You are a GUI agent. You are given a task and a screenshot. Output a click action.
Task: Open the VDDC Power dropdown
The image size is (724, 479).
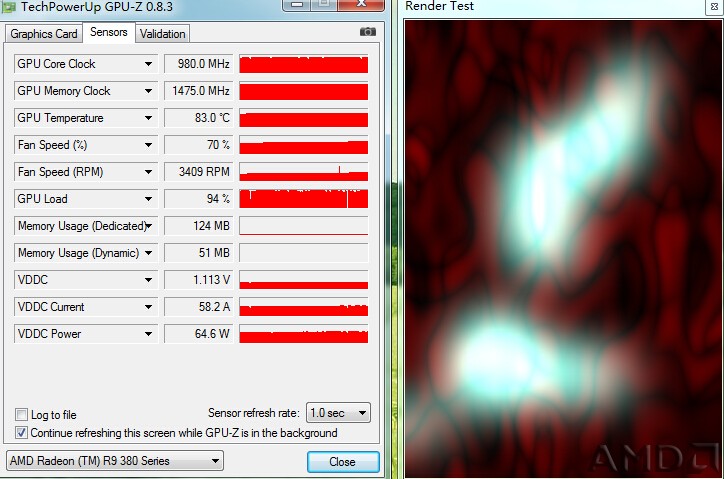point(148,334)
